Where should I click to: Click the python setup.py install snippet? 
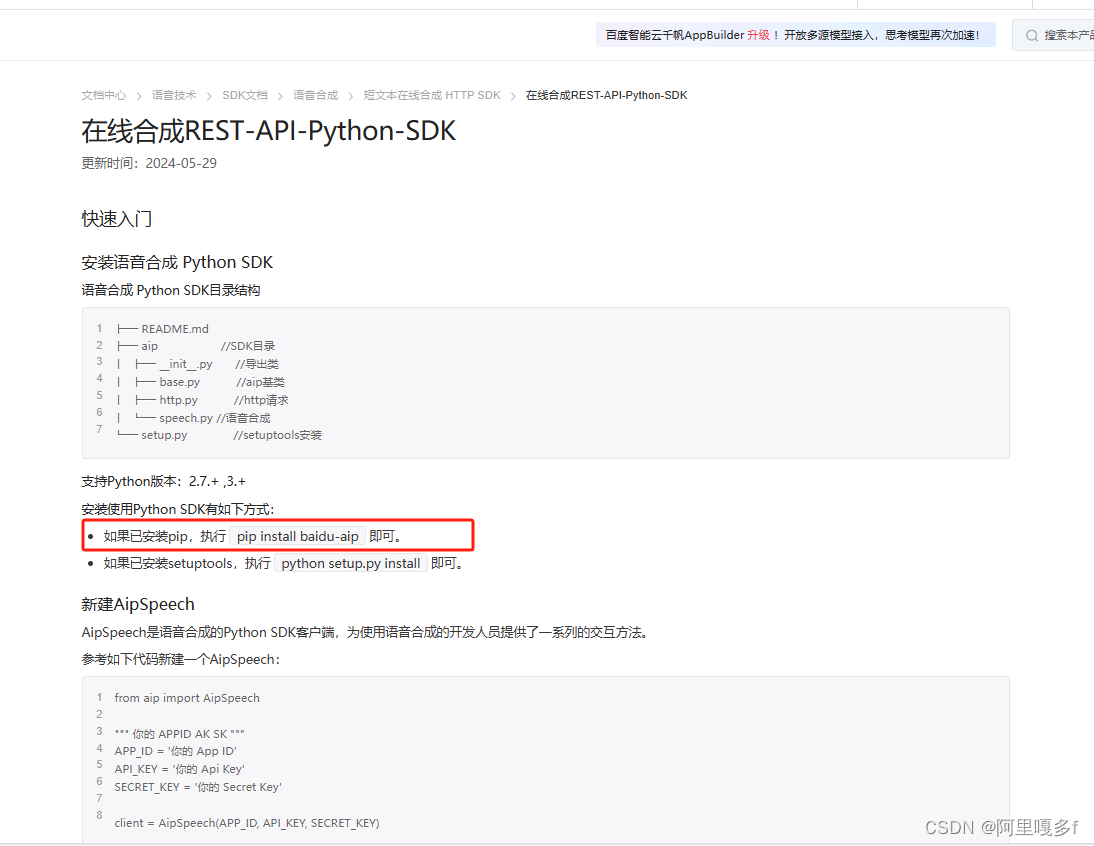[350, 564]
